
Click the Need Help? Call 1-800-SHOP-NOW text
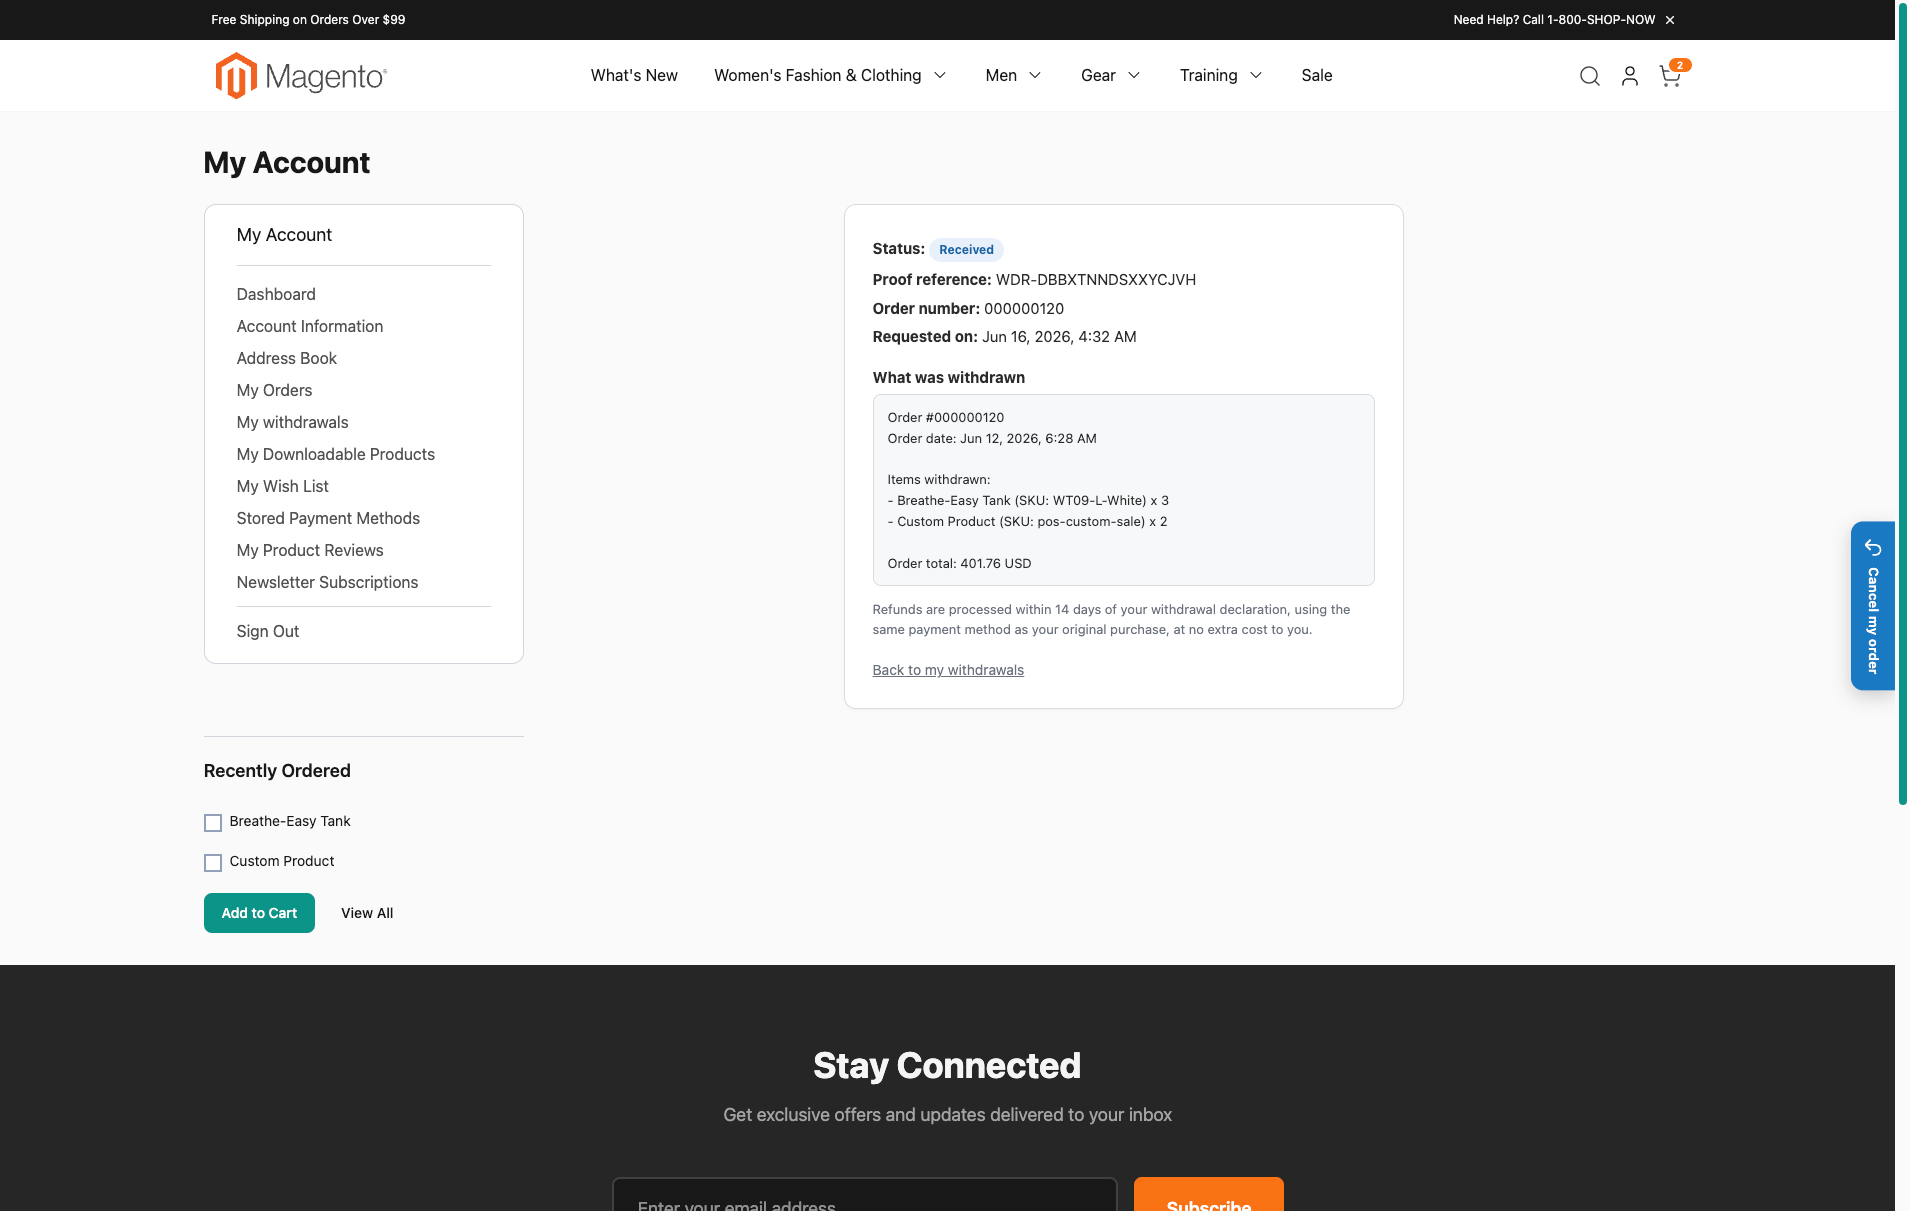pyautogui.click(x=1554, y=20)
